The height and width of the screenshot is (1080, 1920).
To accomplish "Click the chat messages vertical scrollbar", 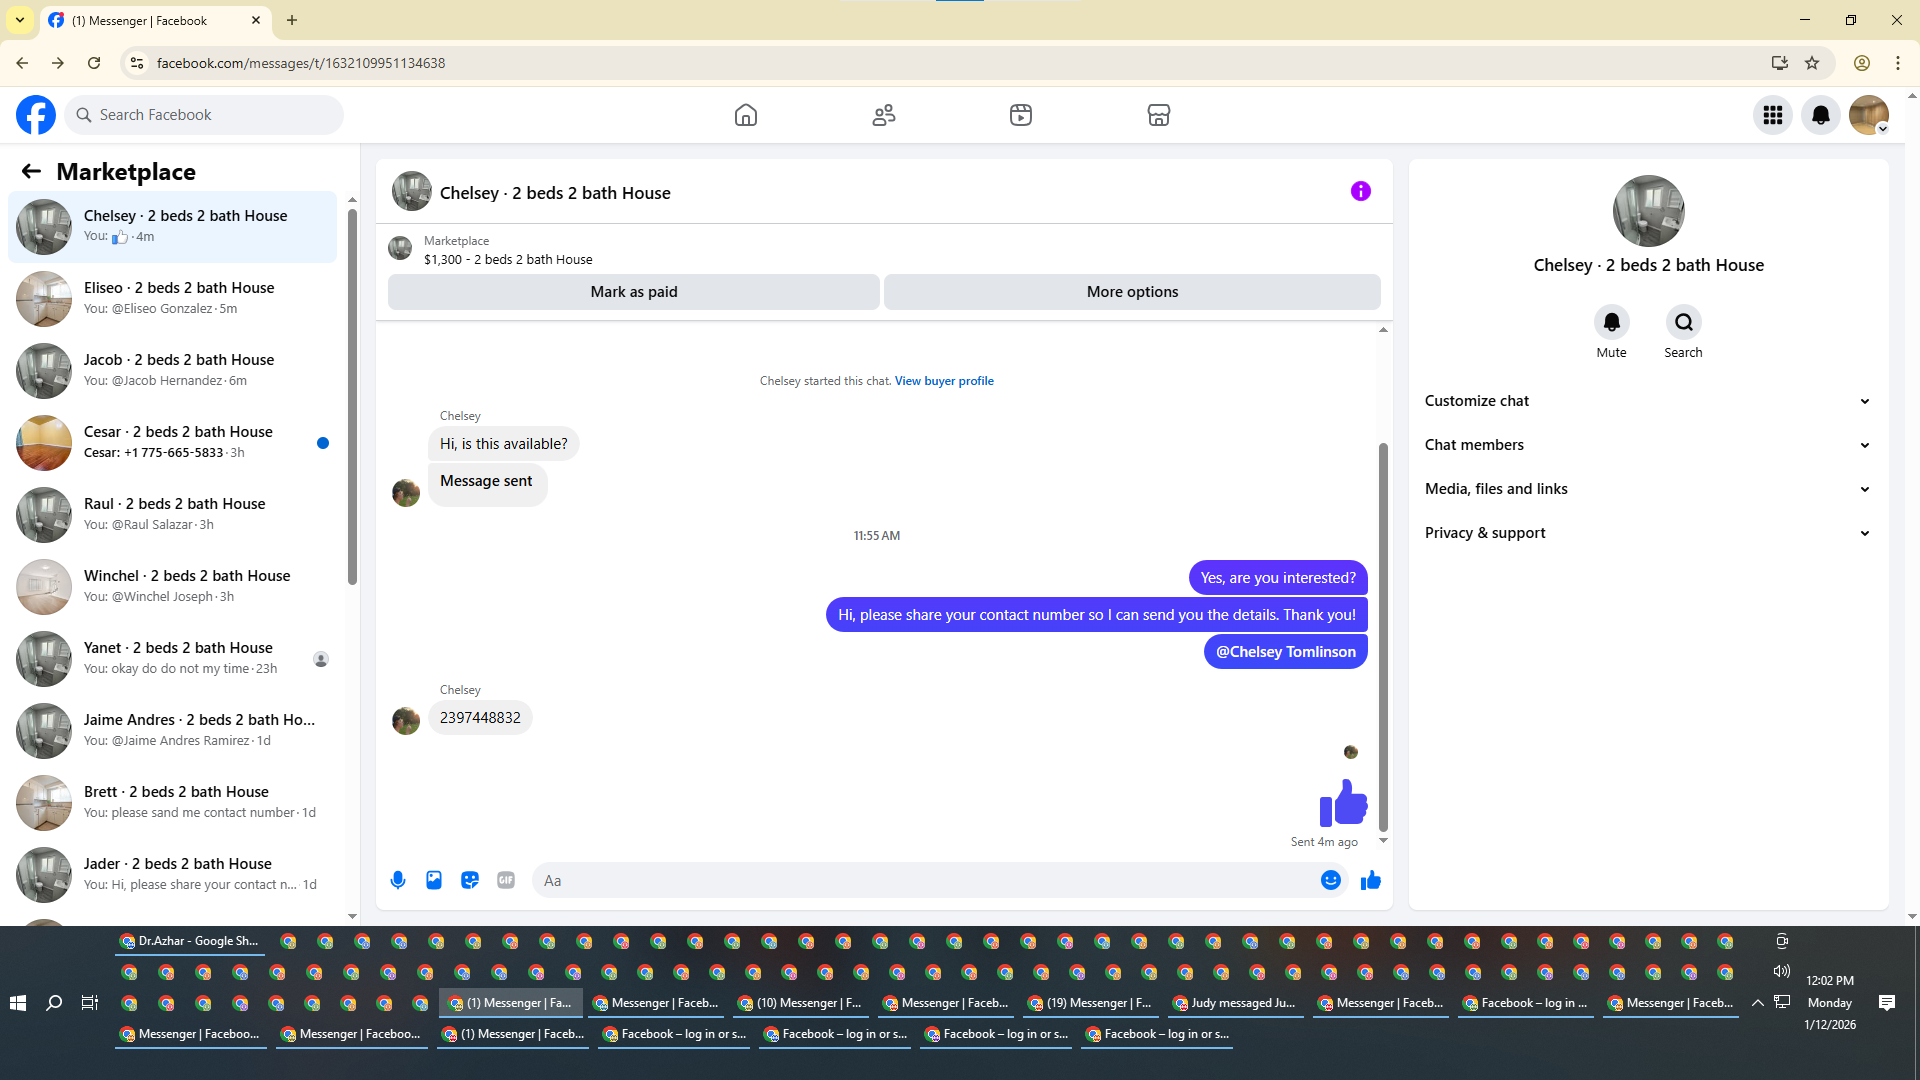I will click(1383, 636).
